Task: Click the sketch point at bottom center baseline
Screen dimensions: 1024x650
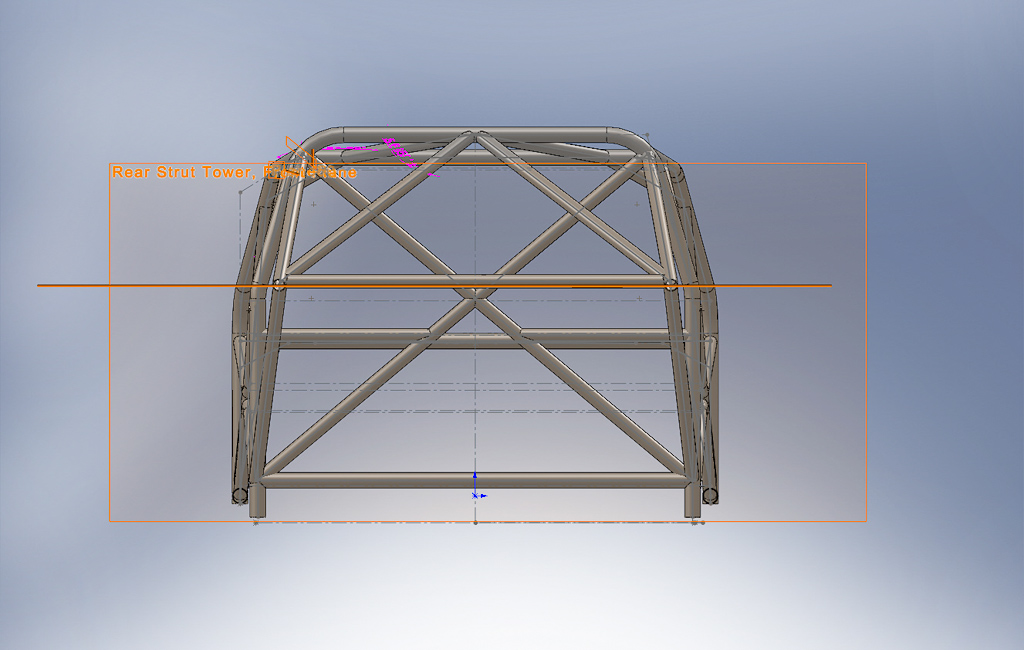Action: tap(475, 522)
